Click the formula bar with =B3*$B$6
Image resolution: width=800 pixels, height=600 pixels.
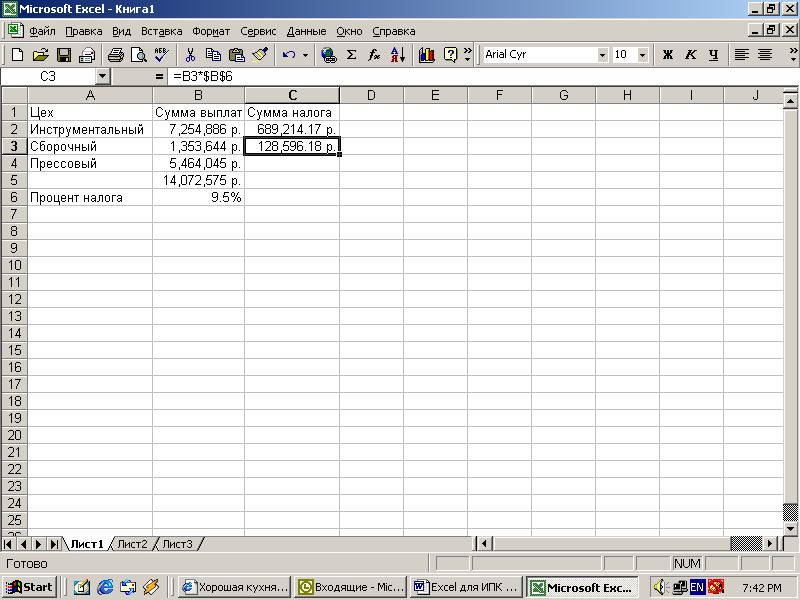coord(482,77)
